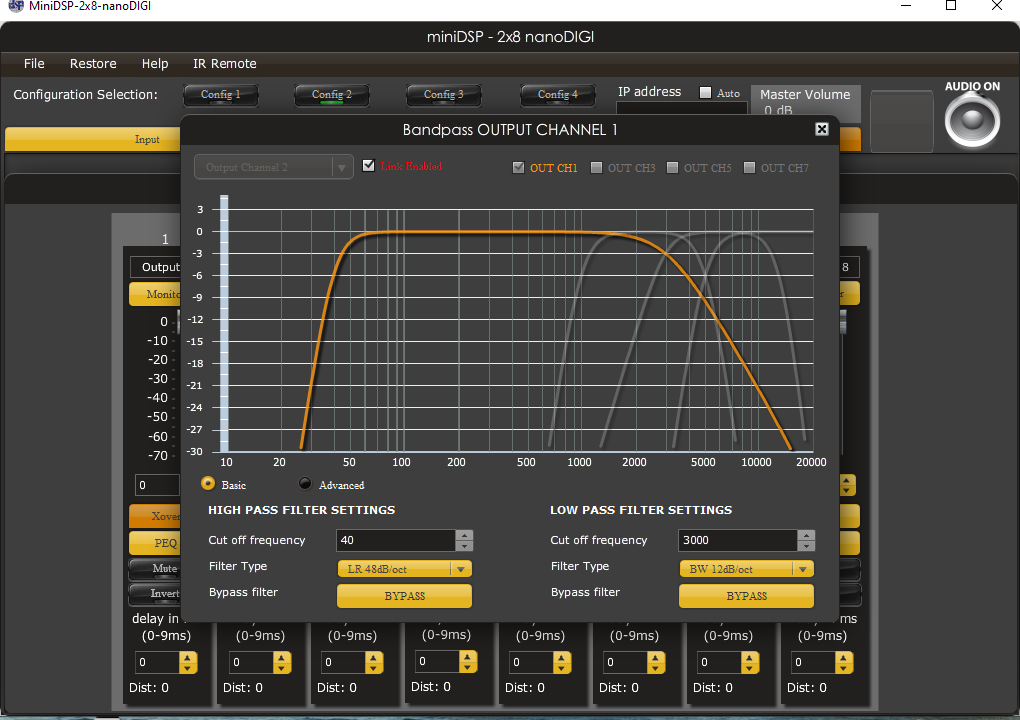The image size is (1020, 720).
Task: Select the Config 3 button
Action: tap(444, 95)
